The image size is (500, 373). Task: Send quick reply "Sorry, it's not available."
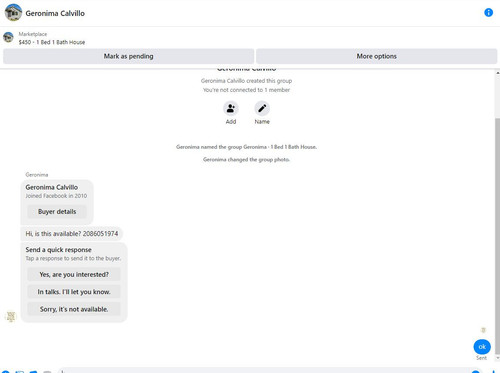(x=74, y=309)
